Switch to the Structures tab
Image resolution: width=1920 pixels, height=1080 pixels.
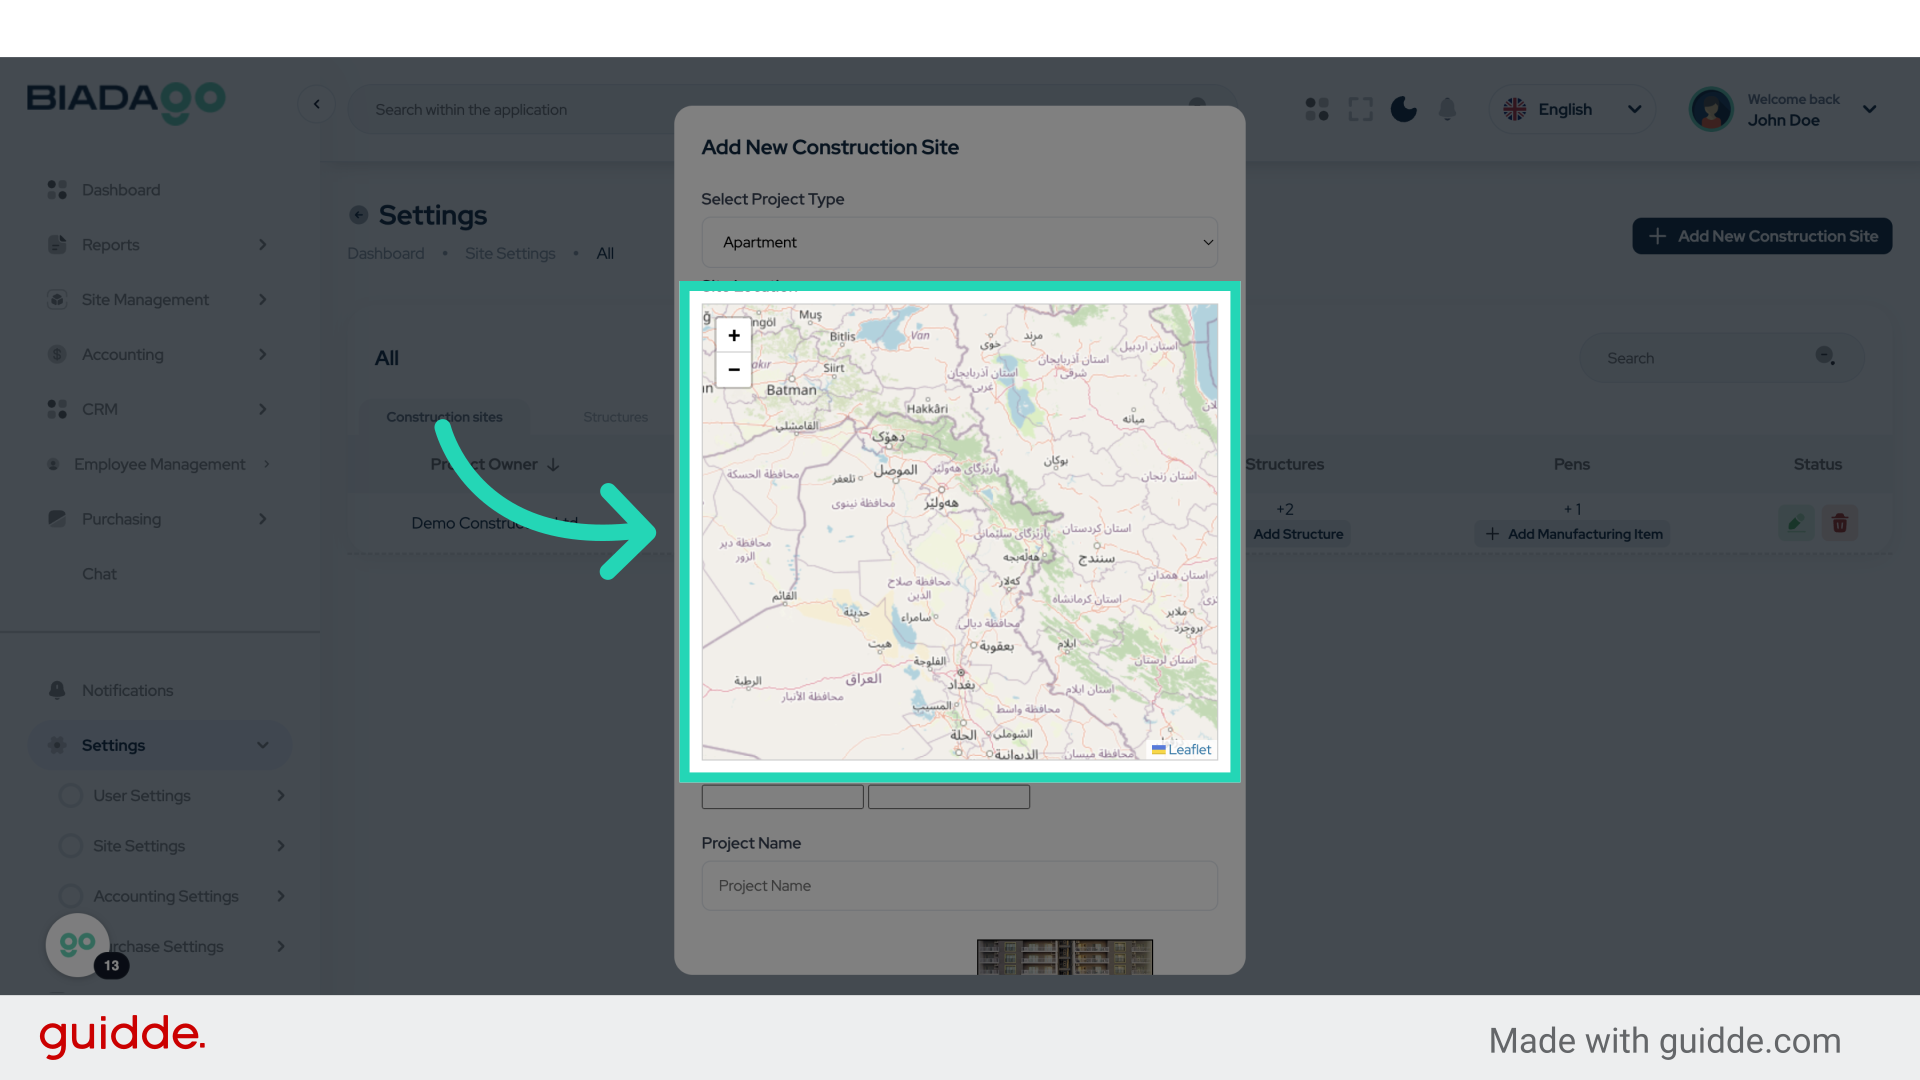click(x=614, y=417)
